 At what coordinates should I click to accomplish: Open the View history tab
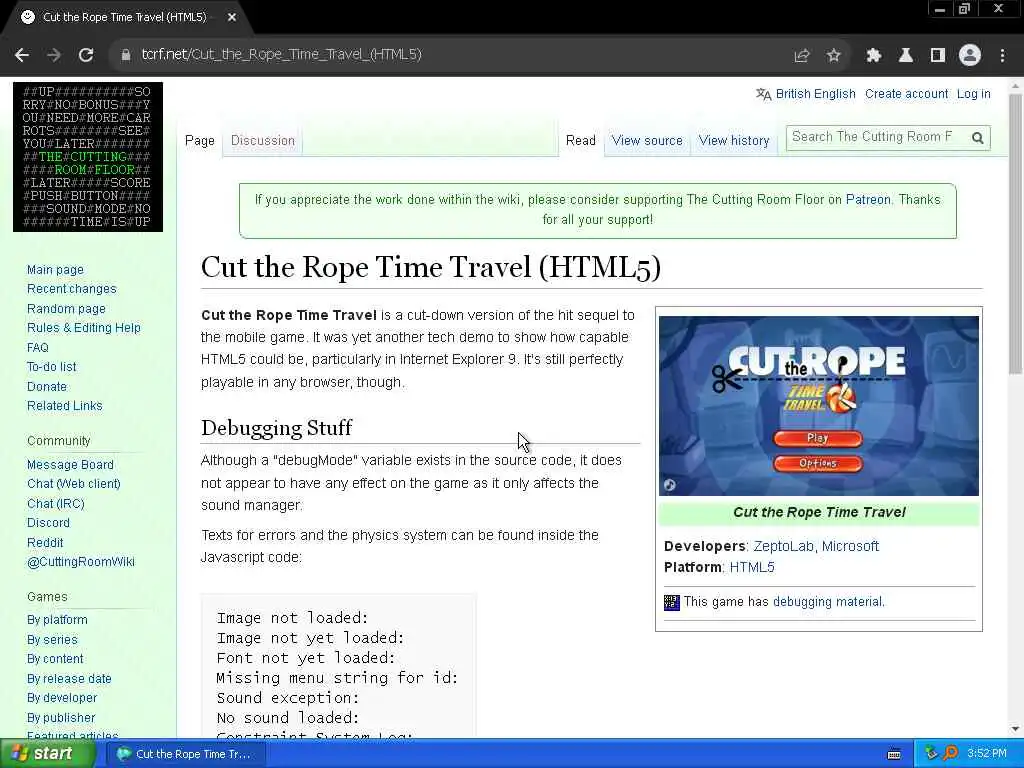pyautogui.click(x=734, y=140)
